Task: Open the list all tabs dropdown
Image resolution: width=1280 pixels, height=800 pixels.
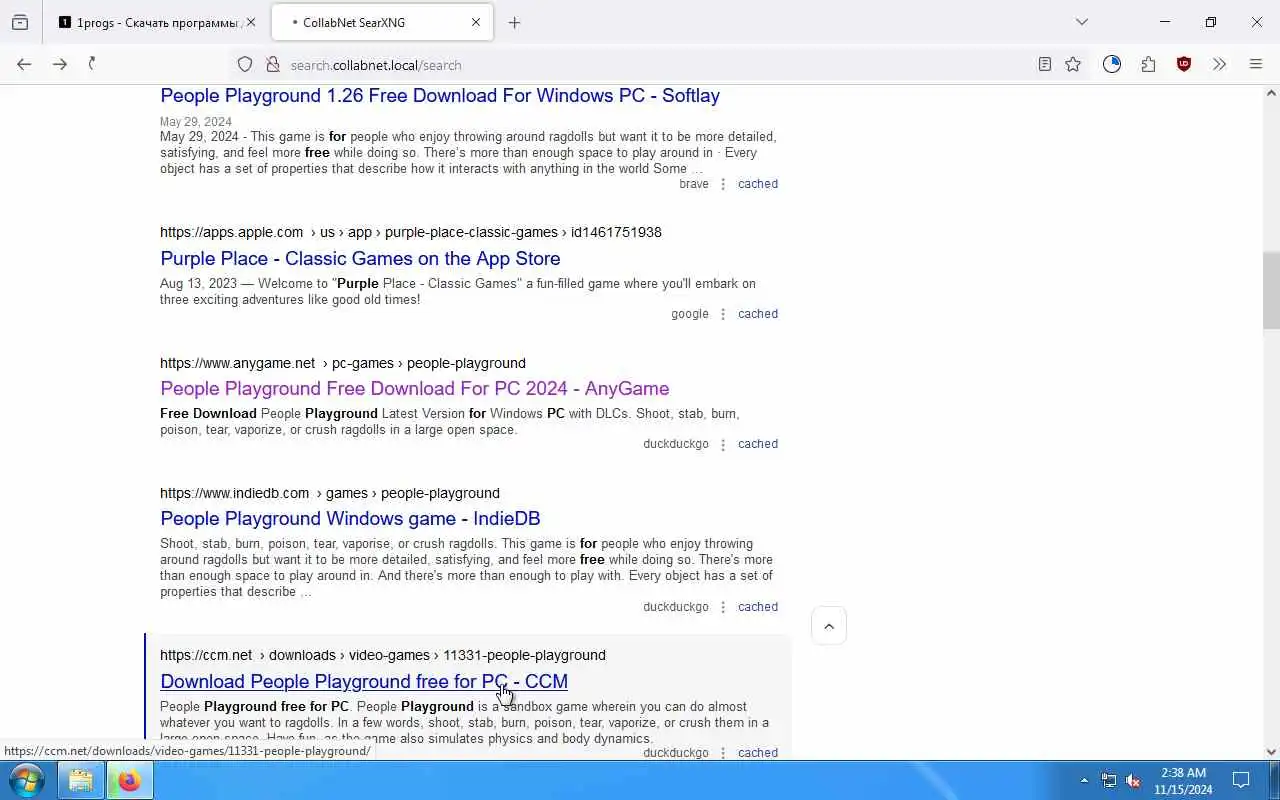Action: (x=1081, y=22)
